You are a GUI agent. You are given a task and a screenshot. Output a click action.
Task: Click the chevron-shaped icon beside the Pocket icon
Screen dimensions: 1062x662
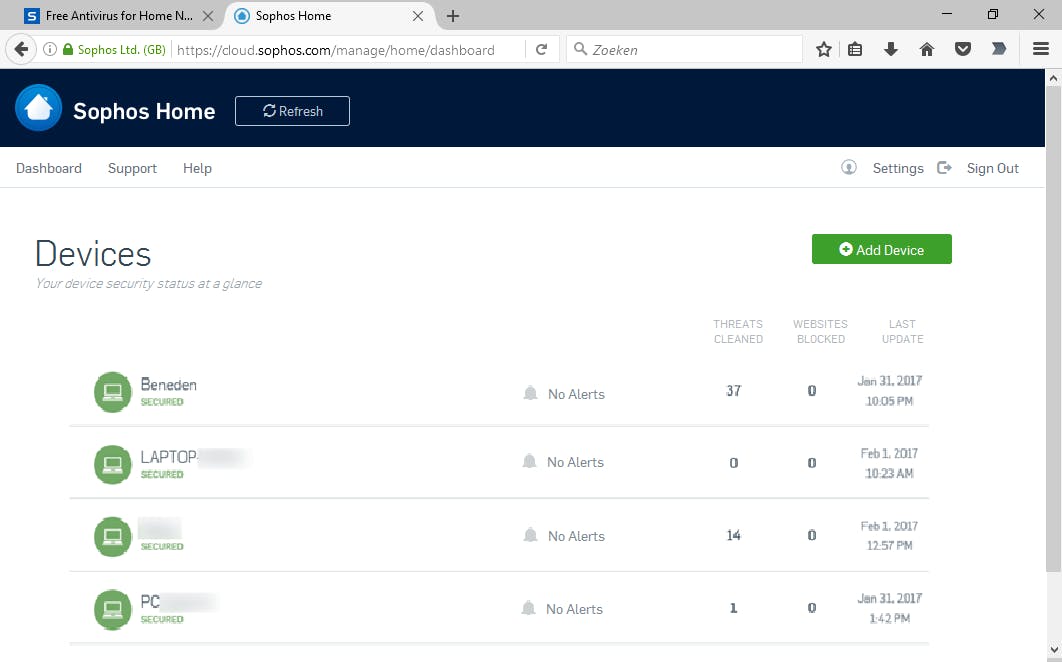[x=998, y=49]
